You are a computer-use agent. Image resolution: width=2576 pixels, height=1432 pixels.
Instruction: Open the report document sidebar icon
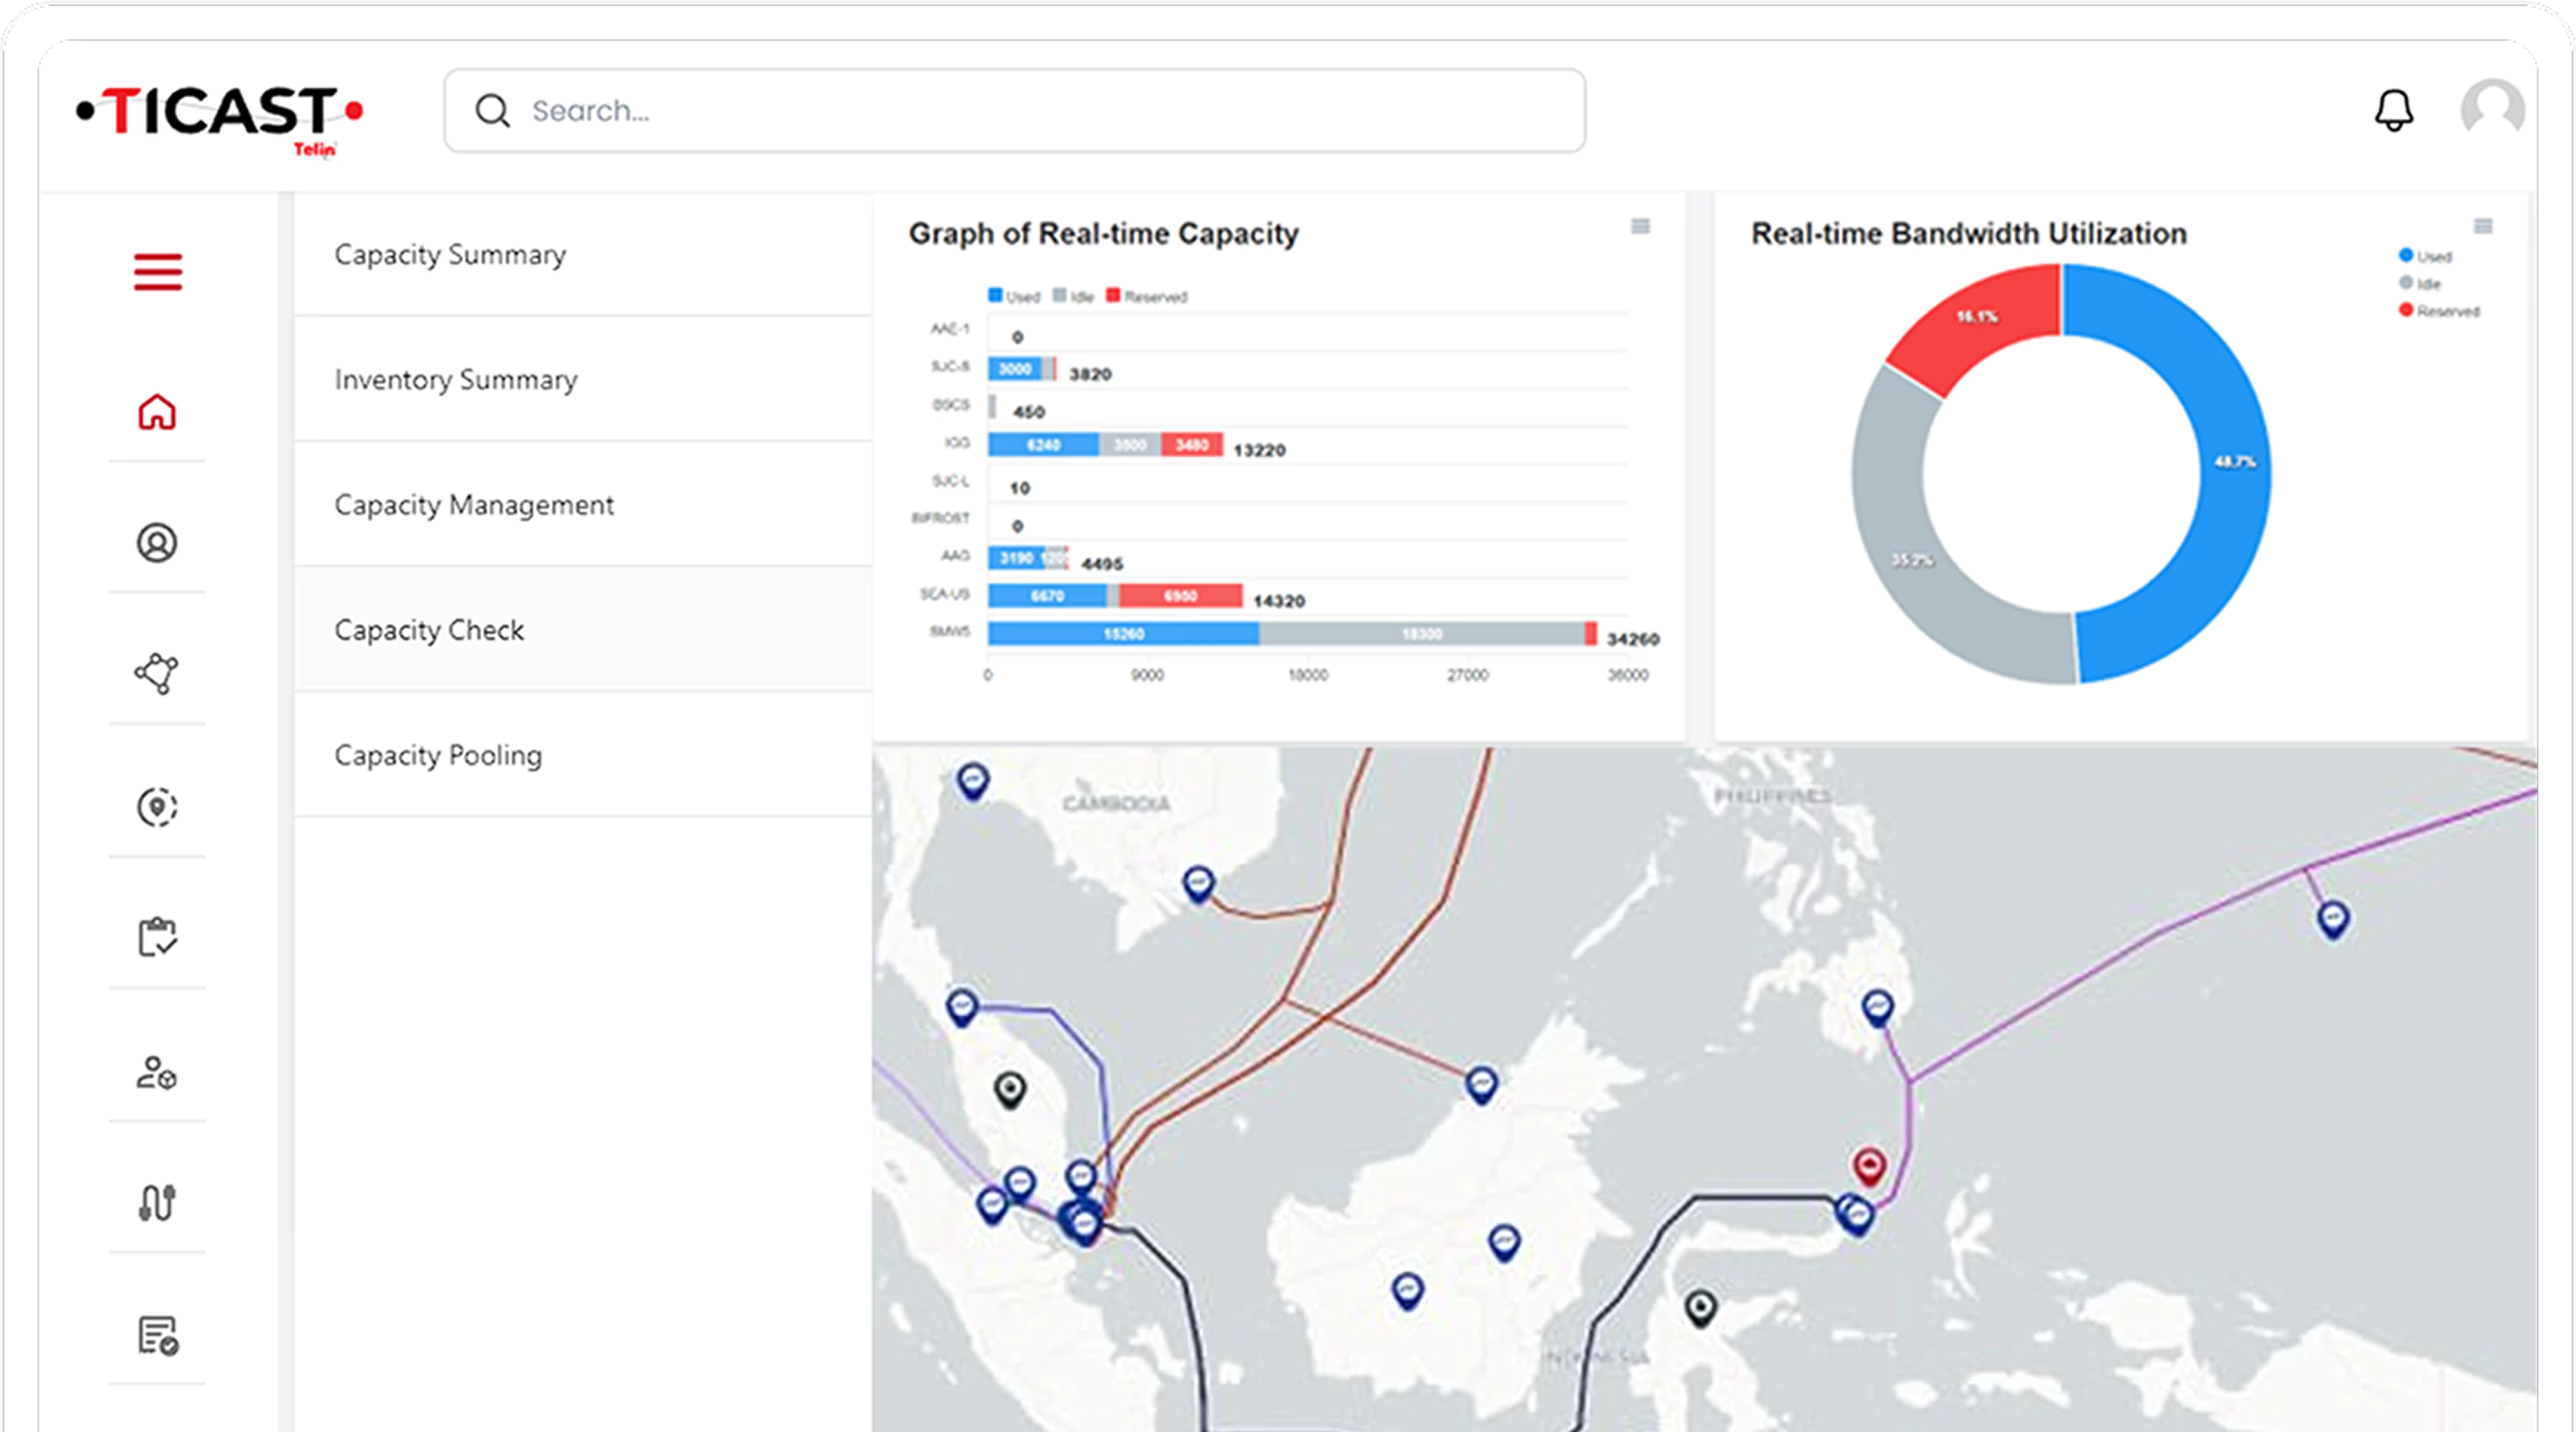coord(157,1335)
